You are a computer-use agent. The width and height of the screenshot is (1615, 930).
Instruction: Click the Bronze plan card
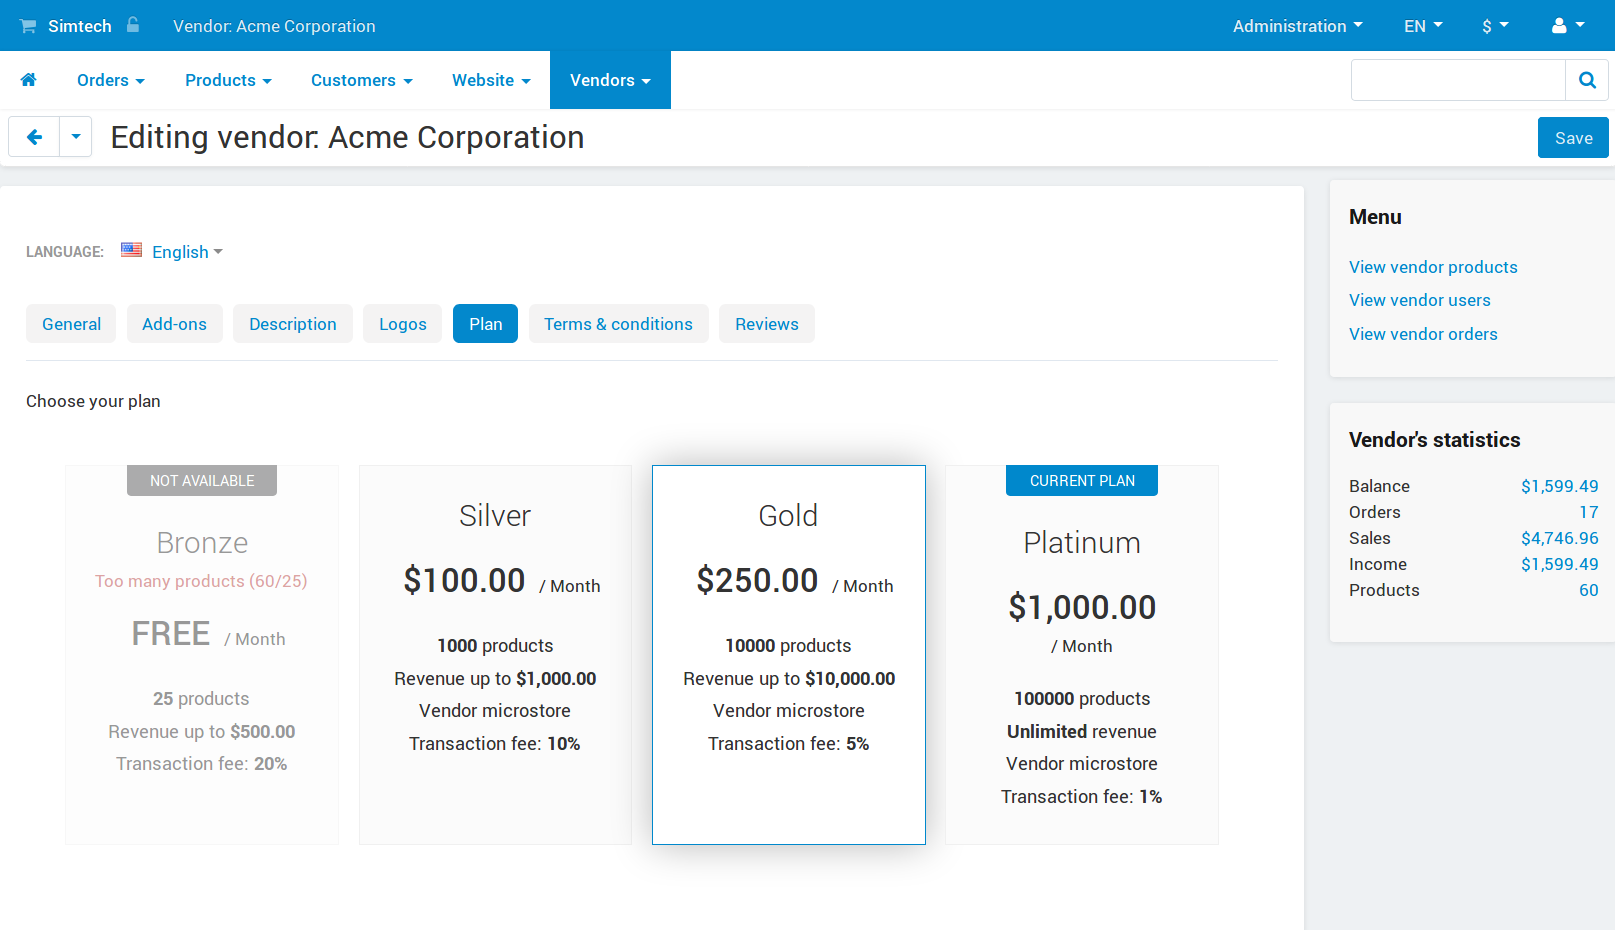[x=202, y=655]
